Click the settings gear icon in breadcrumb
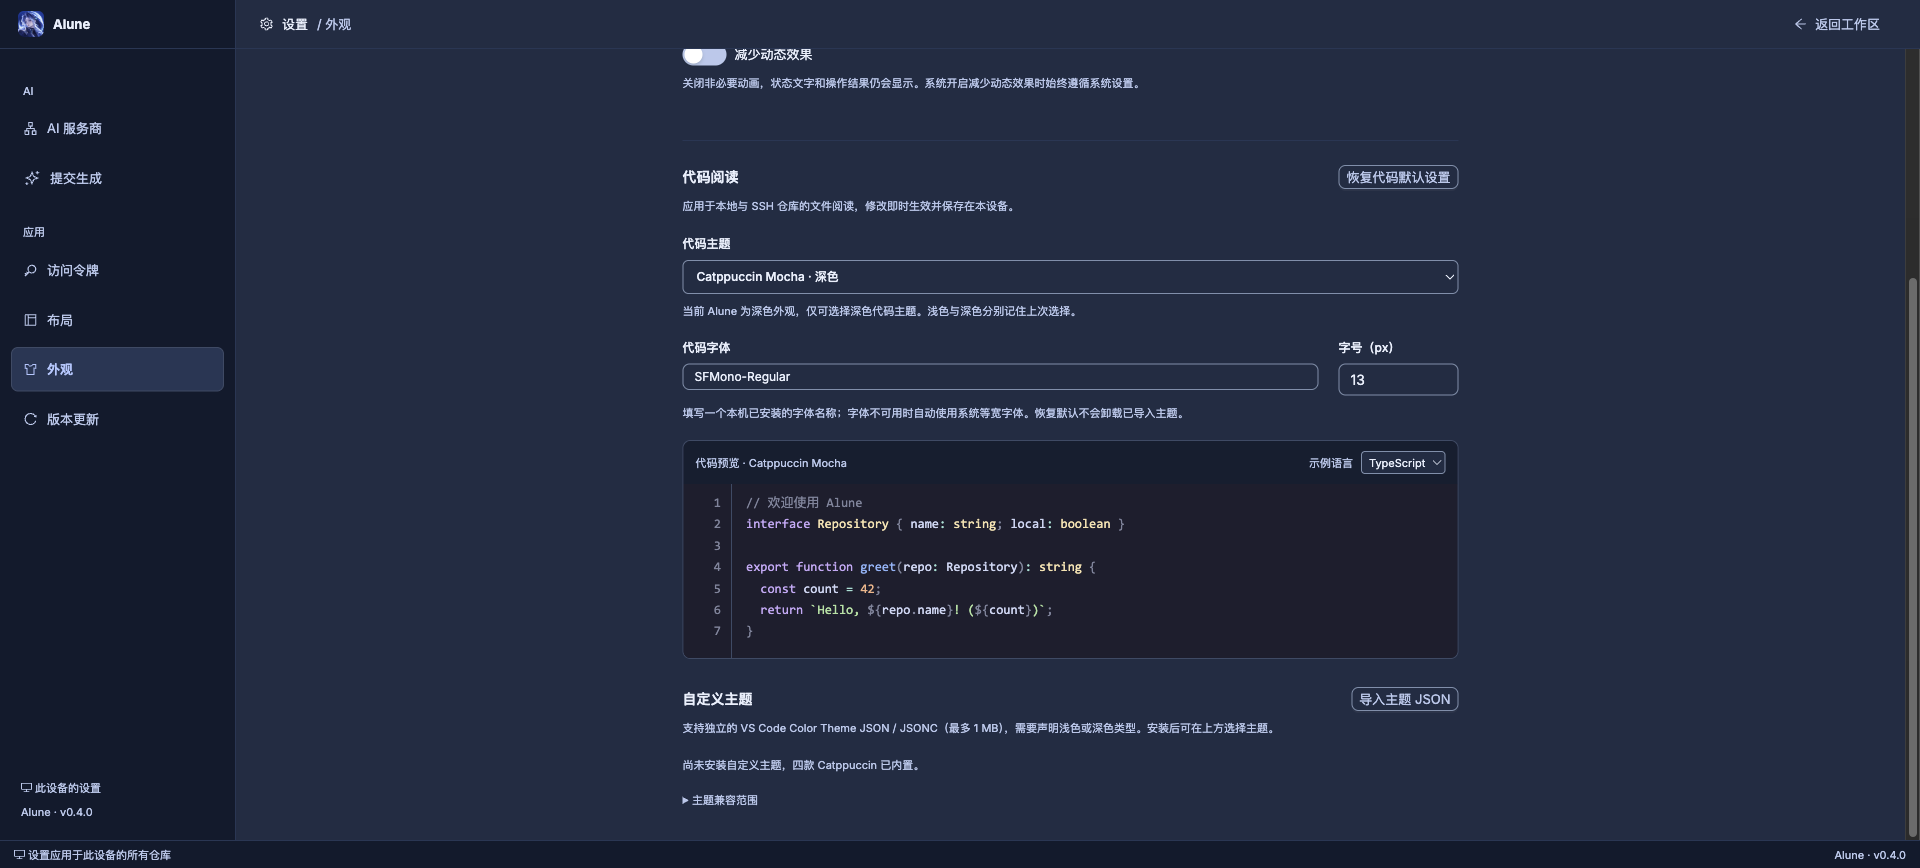Viewport: 1920px width, 868px height. click(266, 24)
